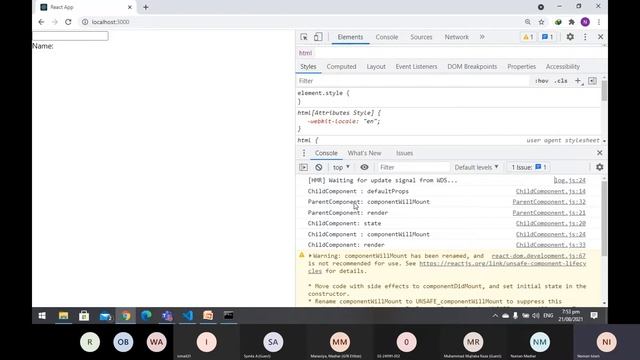Open the Layout sub-tab
This screenshot has height=360, width=640.
point(376,67)
